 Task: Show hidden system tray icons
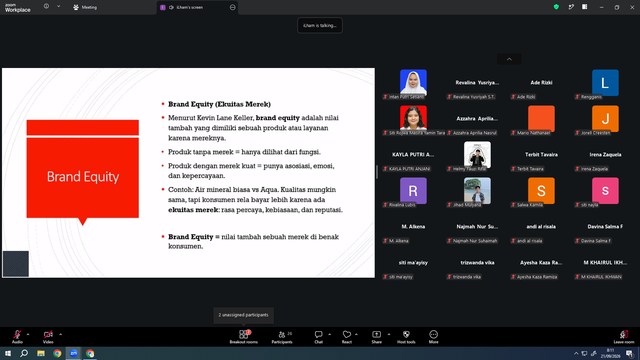coord(576,353)
